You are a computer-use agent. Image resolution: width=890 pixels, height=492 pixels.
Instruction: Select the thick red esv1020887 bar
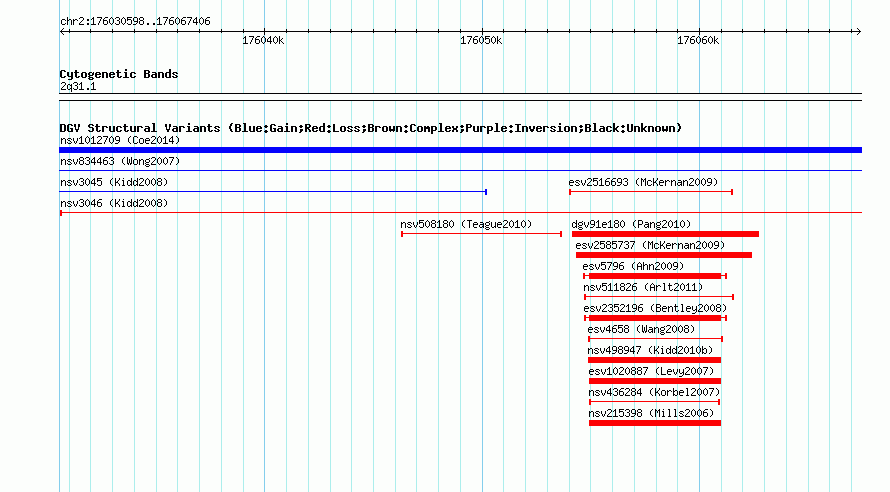pos(655,381)
